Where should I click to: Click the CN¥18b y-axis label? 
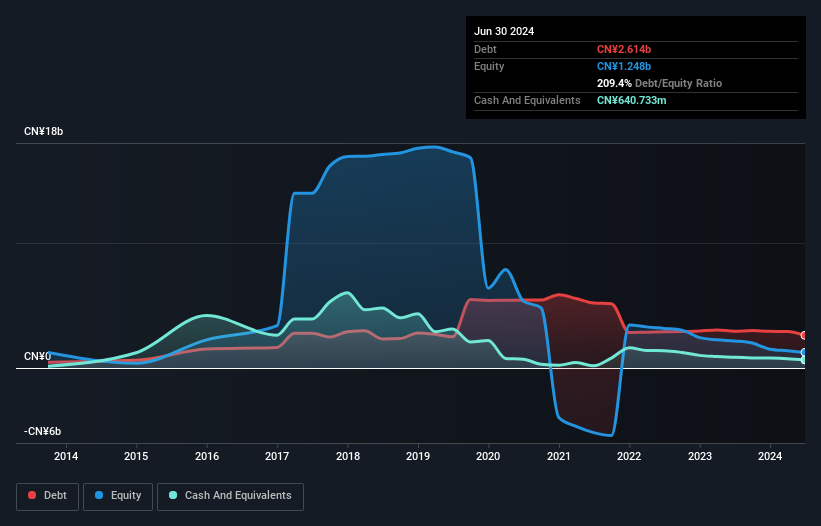[x=45, y=132]
